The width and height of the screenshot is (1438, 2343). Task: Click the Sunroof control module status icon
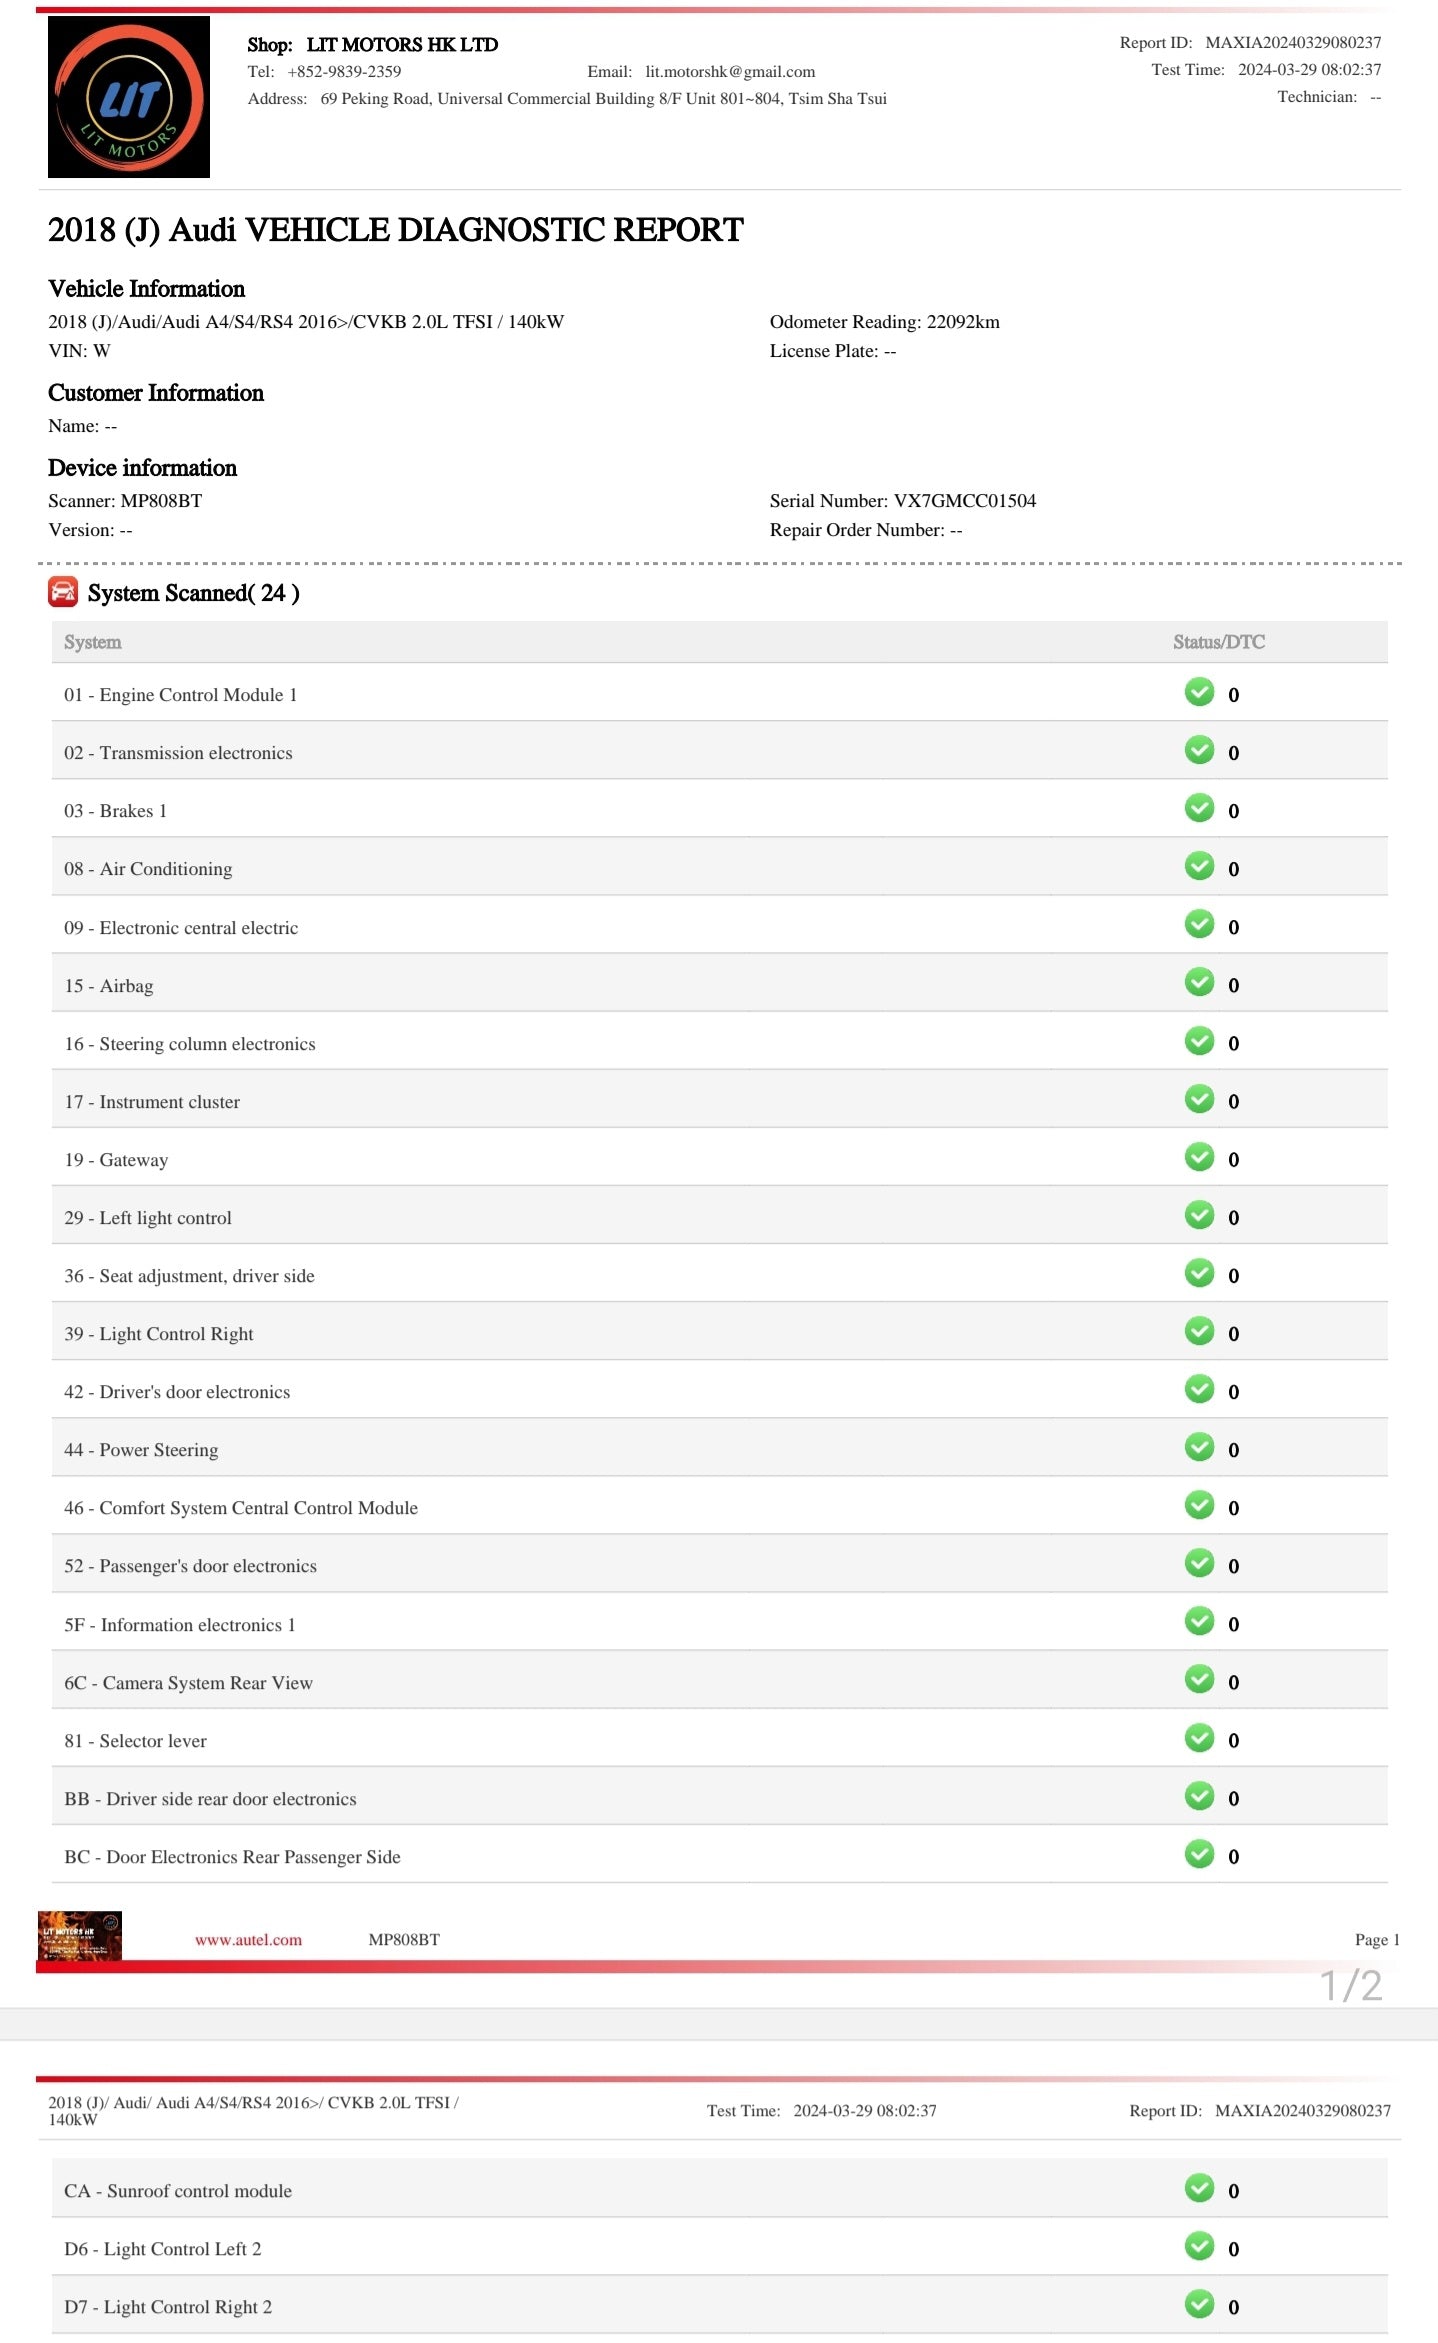click(1199, 2188)
